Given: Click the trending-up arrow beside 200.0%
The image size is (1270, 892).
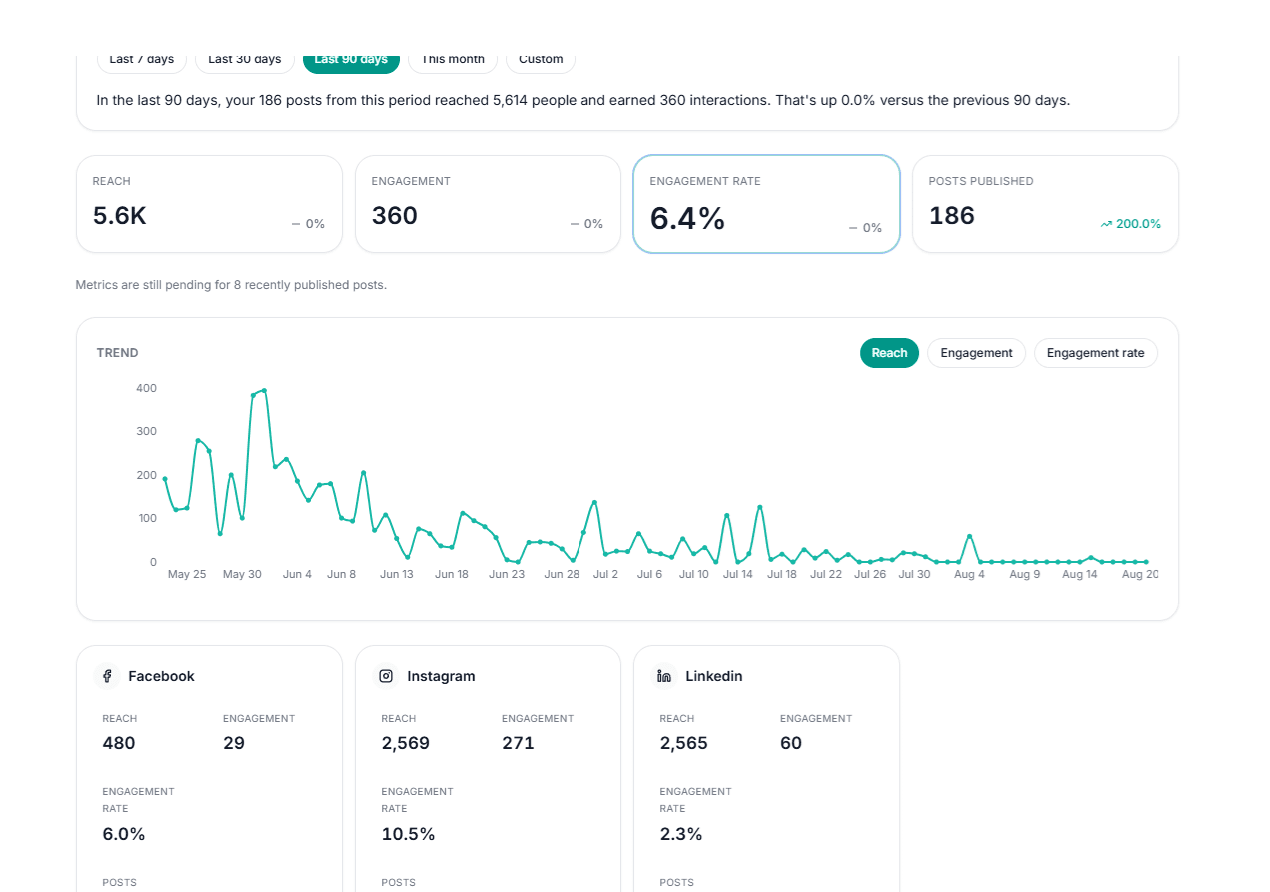Looking at the screenshot, I should [x=1106, y=225].
